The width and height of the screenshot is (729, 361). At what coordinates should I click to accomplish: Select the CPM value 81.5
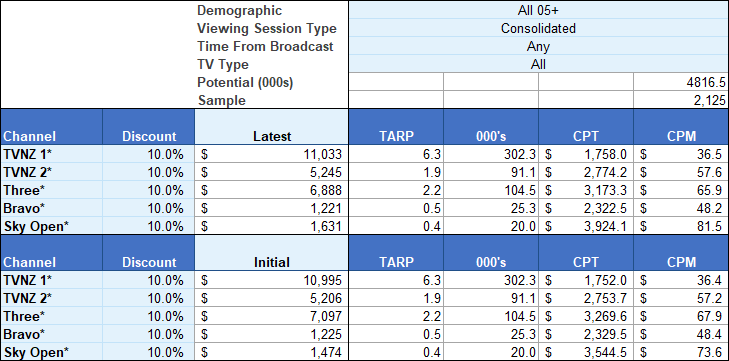[x=681, y=226]
